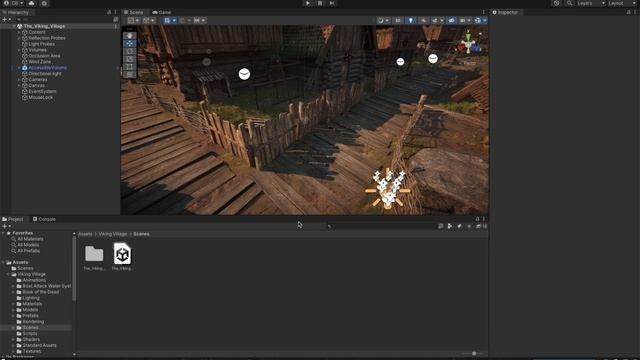Toggle hidden objects scene visibility button
The height and width of the screenshot is (360, 640).
pos(451,20)
